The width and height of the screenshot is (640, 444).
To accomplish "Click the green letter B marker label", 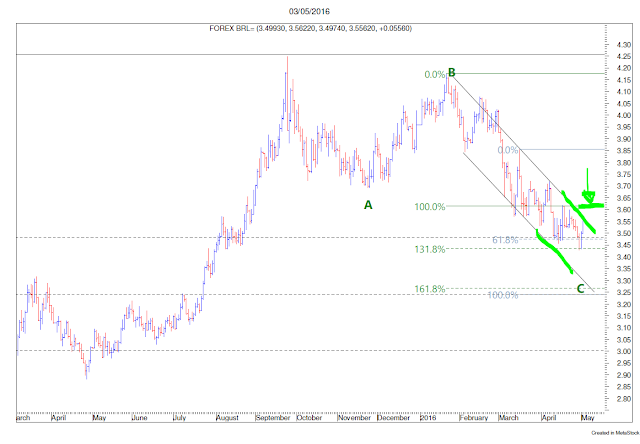I will 451,73.
